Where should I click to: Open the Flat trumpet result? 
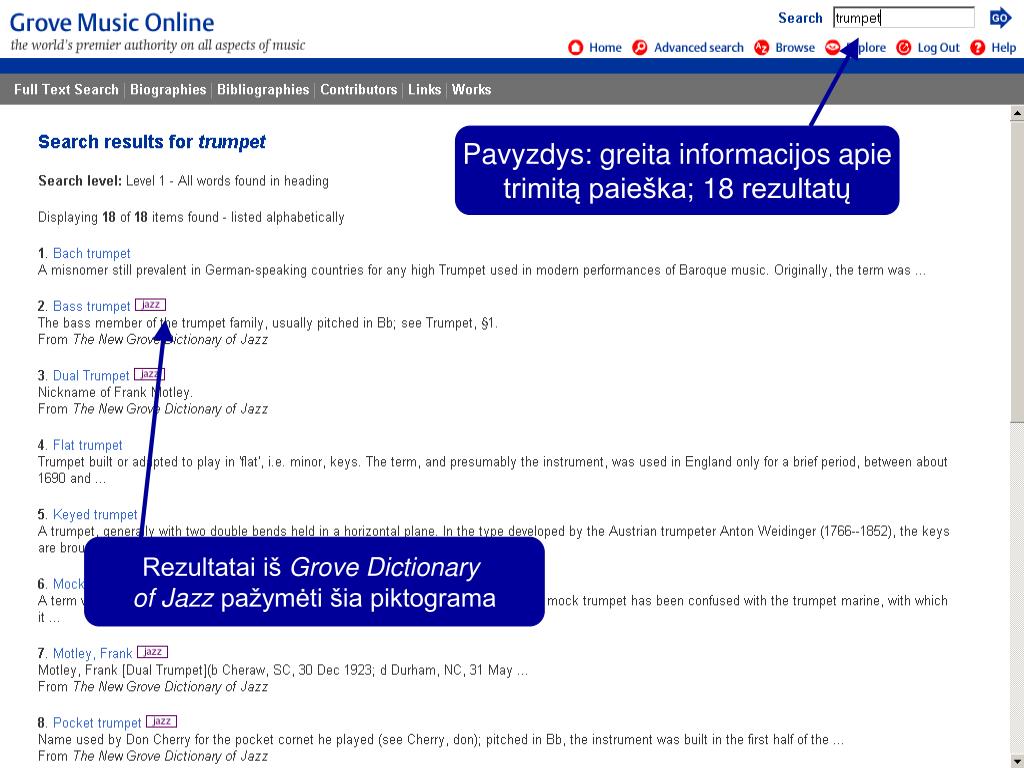click(x=88, y=445)
